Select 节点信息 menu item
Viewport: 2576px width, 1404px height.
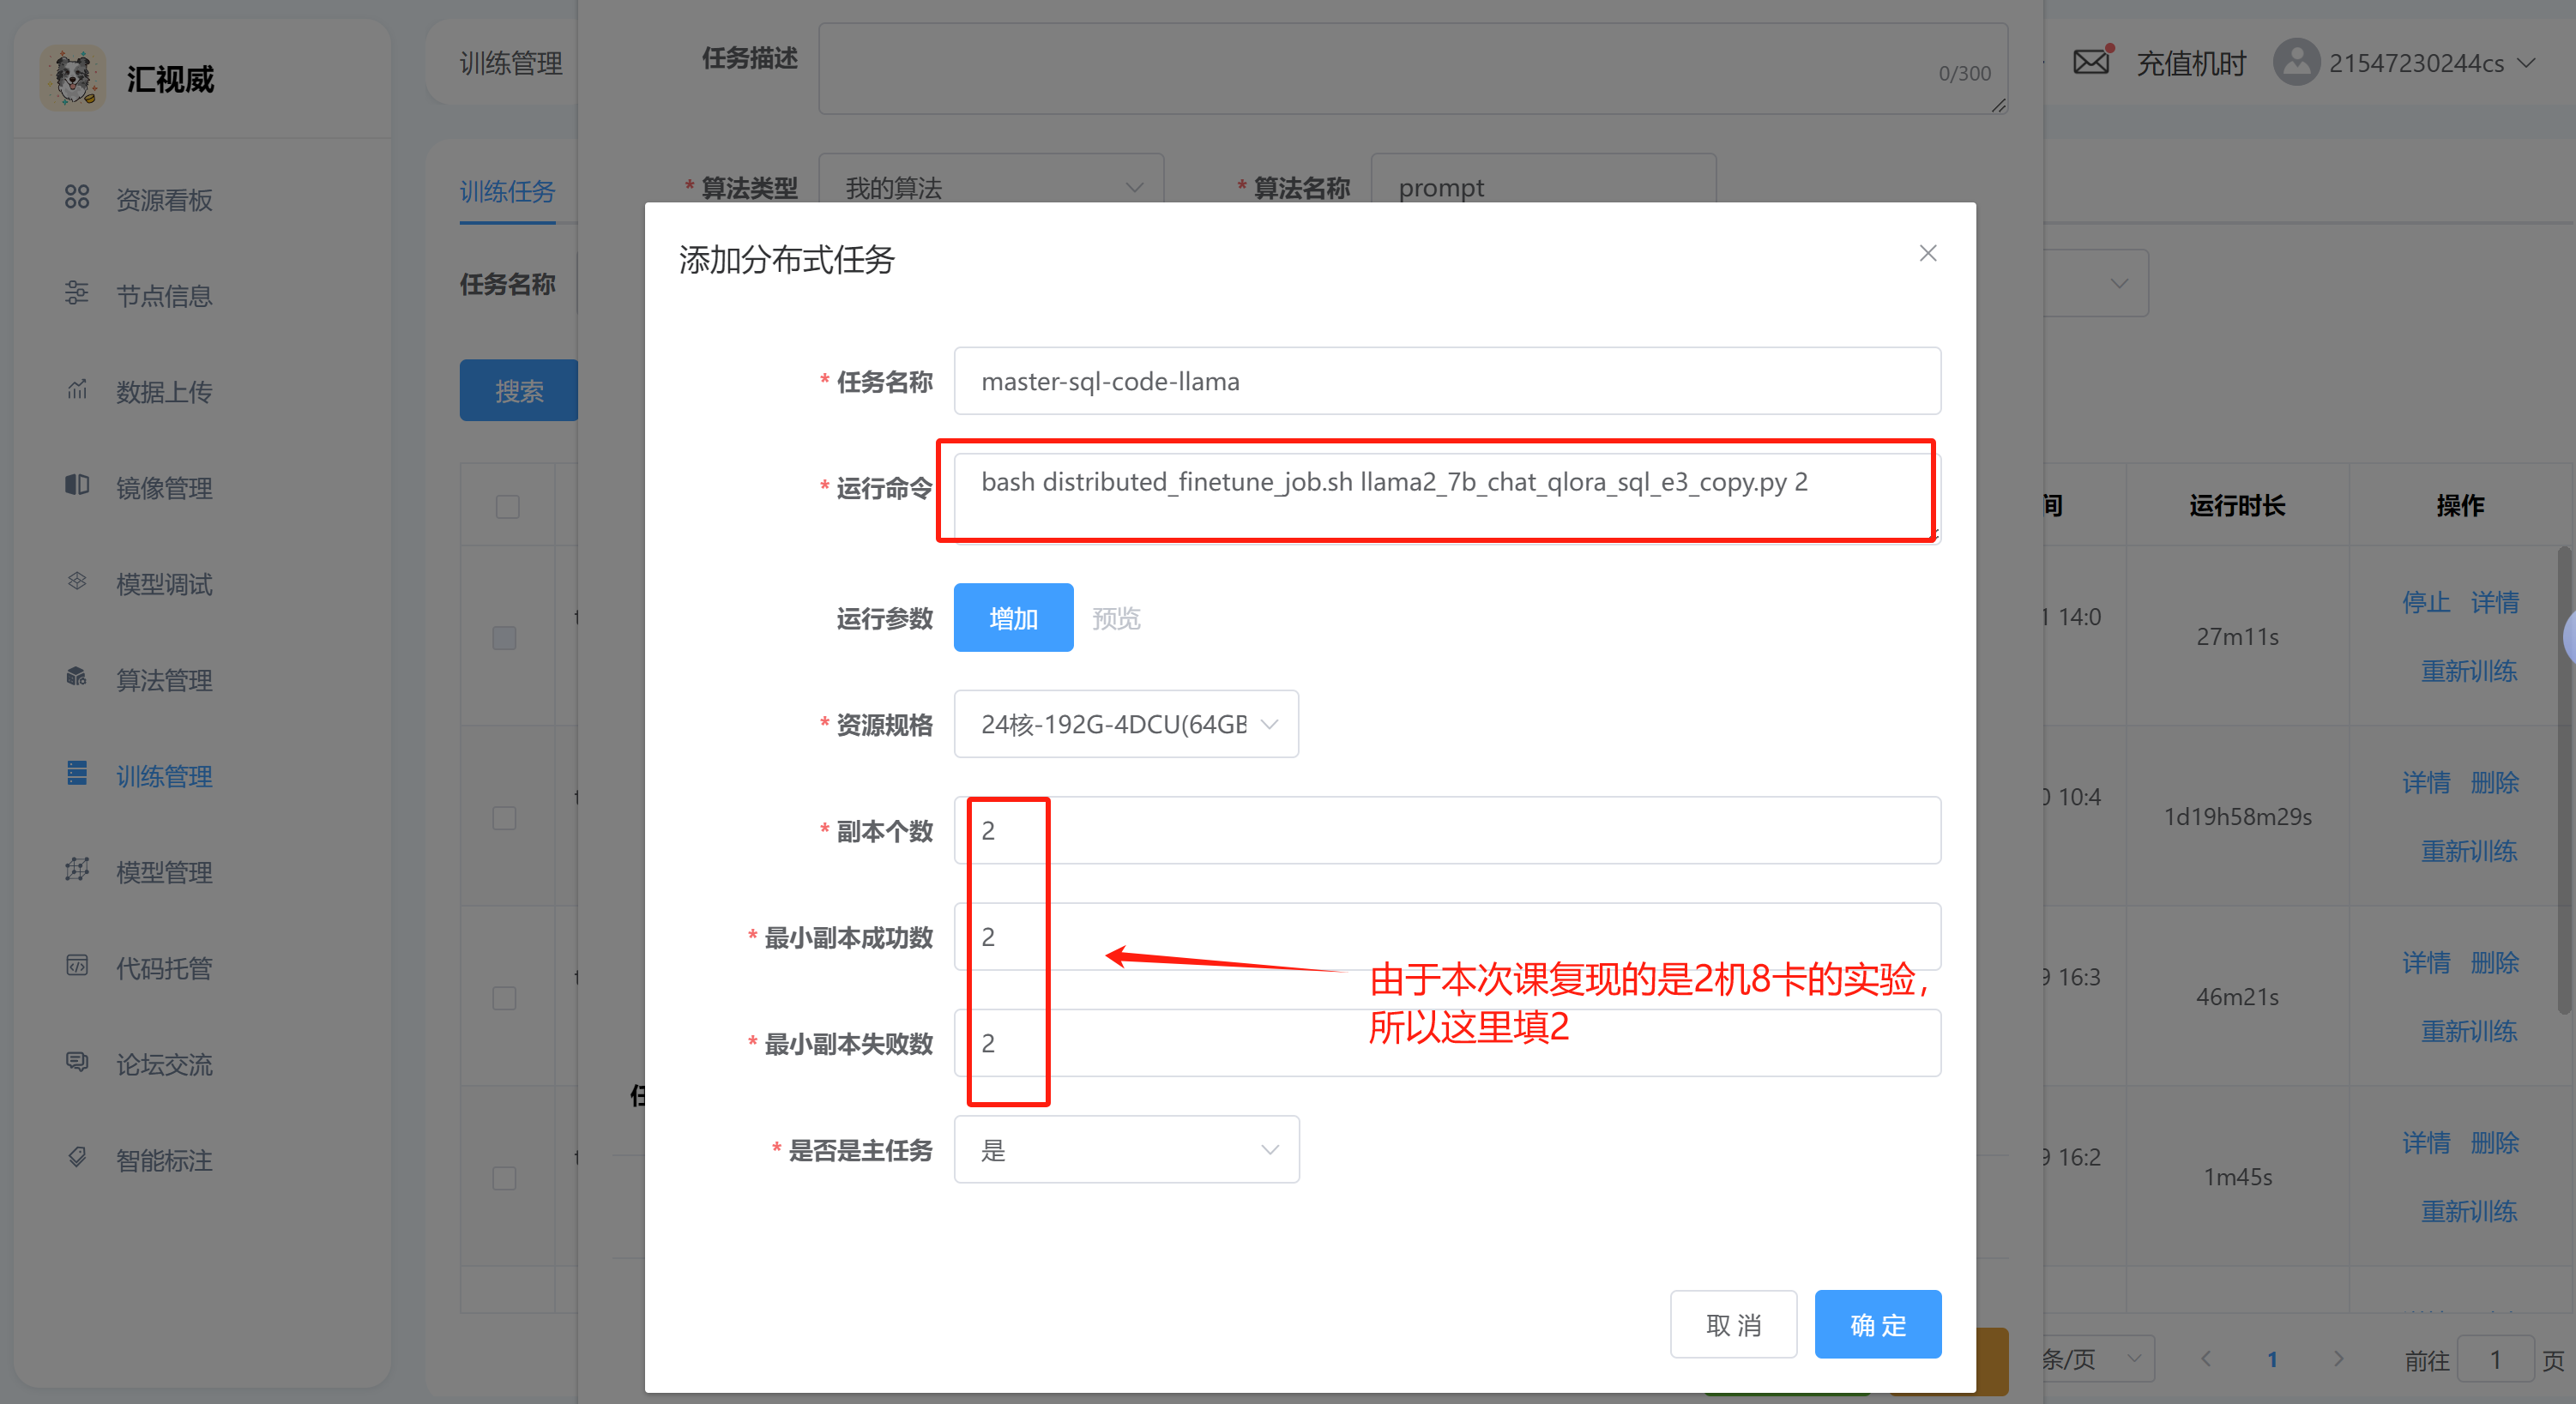164,295
